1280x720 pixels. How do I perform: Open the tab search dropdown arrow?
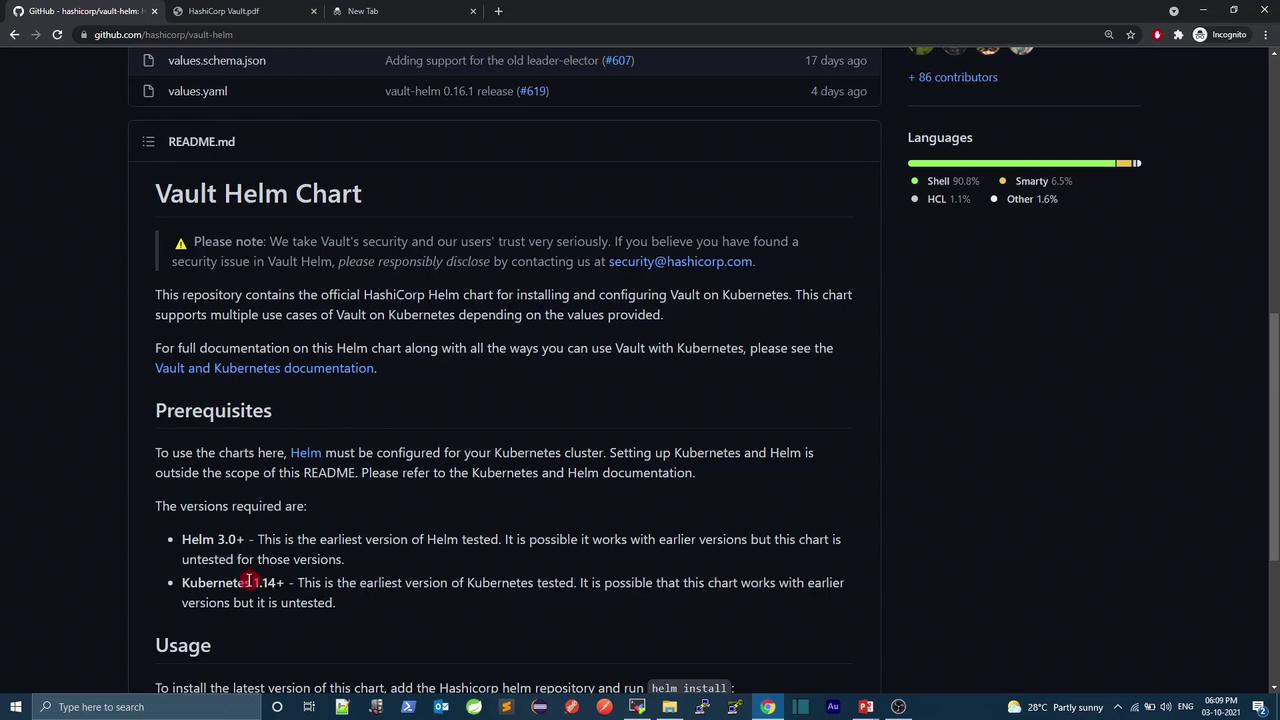coord(1174,11)
